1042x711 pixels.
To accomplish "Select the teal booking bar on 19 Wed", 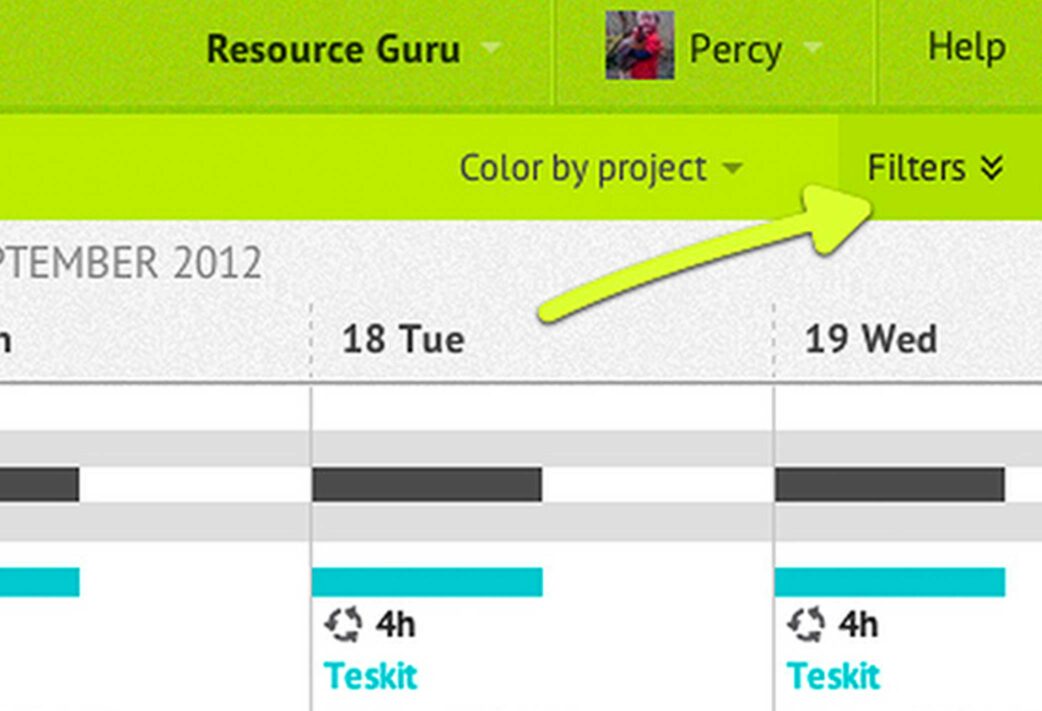I will tap(890, 582).
